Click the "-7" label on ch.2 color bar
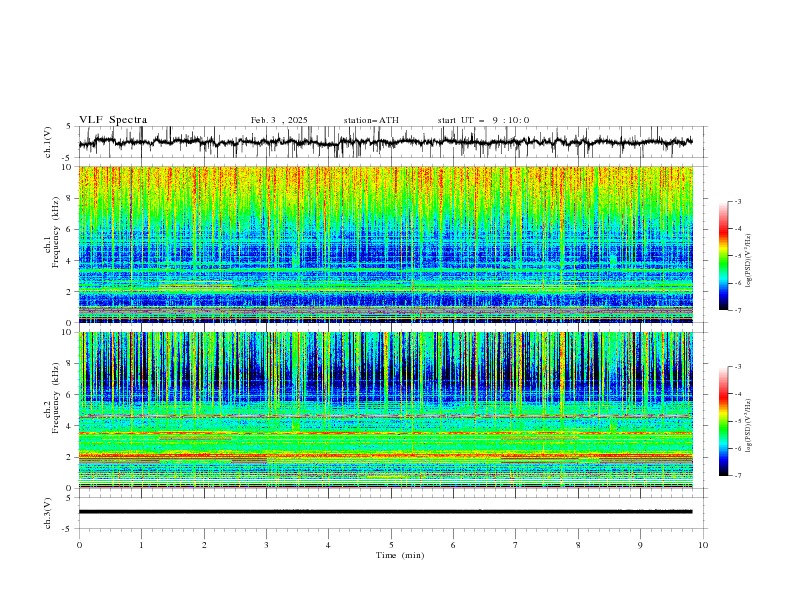 coord(737,476)
